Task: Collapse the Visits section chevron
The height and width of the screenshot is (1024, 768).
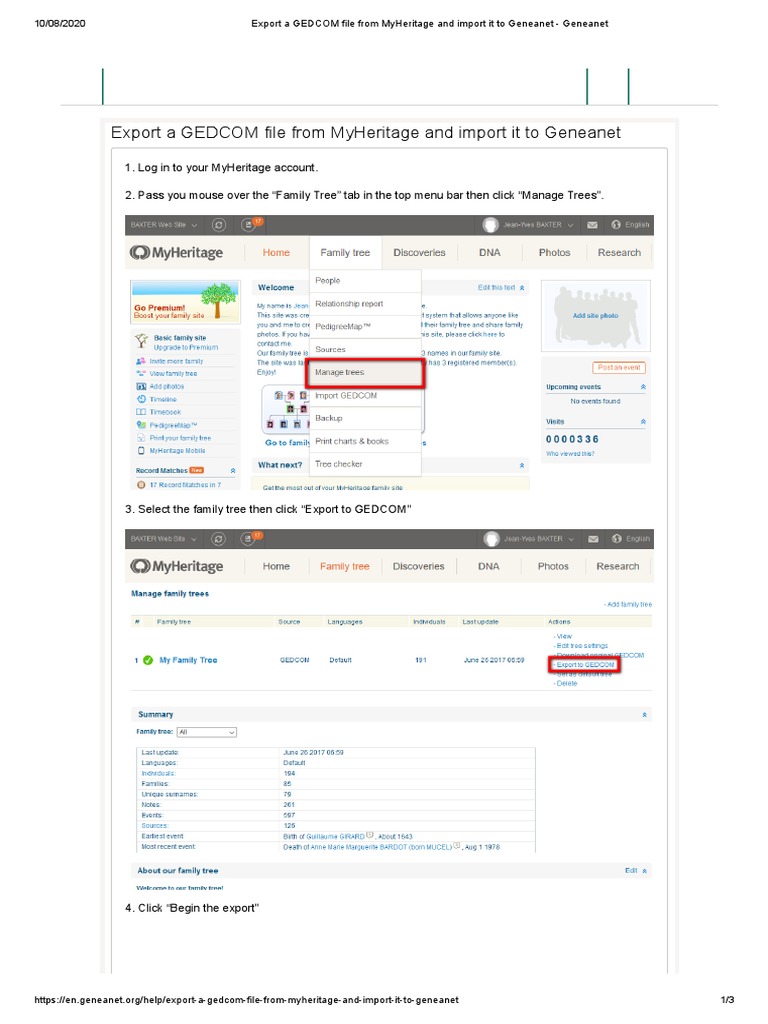Action: [643, 422]
